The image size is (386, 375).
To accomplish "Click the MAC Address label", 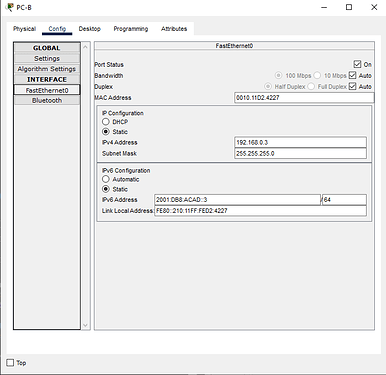I will point(113,98).
